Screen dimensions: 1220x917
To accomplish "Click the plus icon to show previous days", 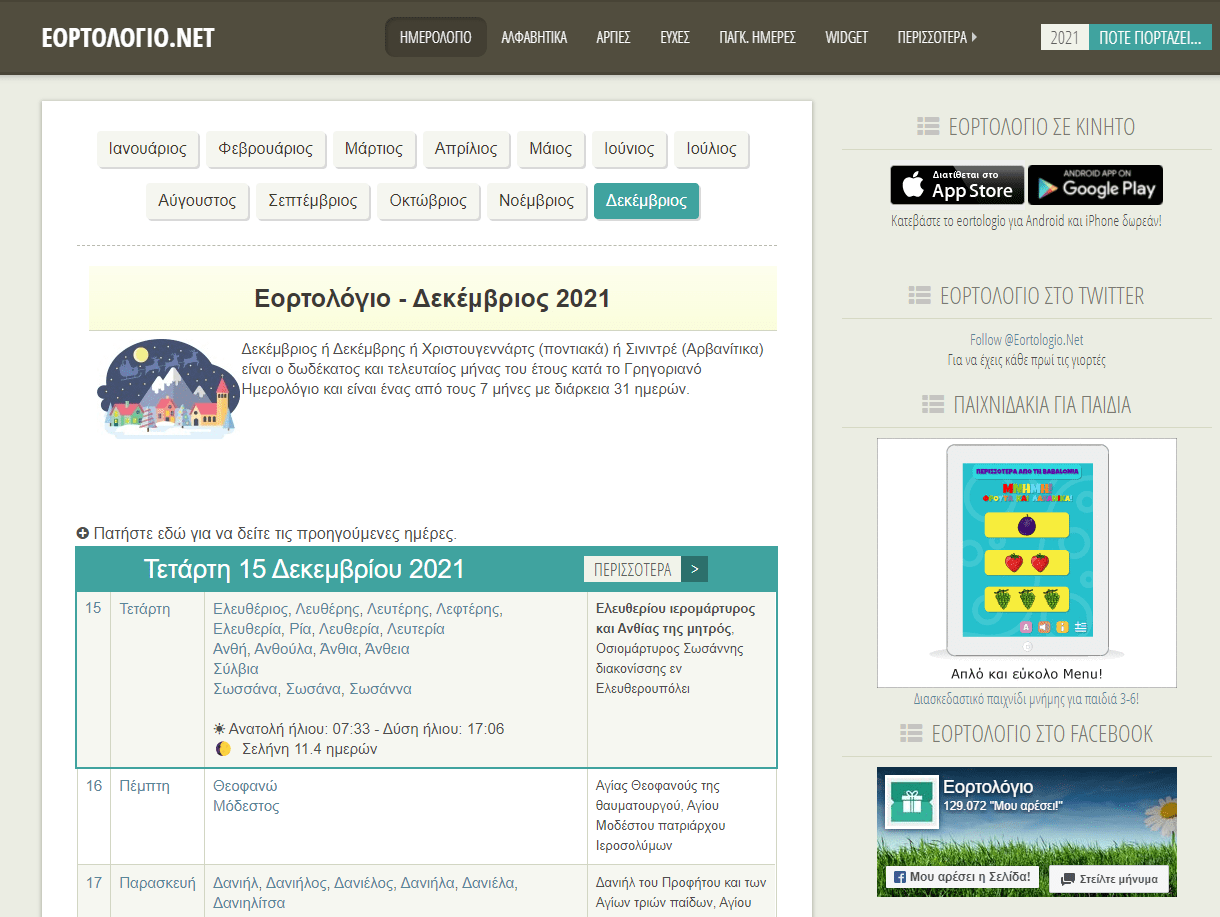I will 83,533.
